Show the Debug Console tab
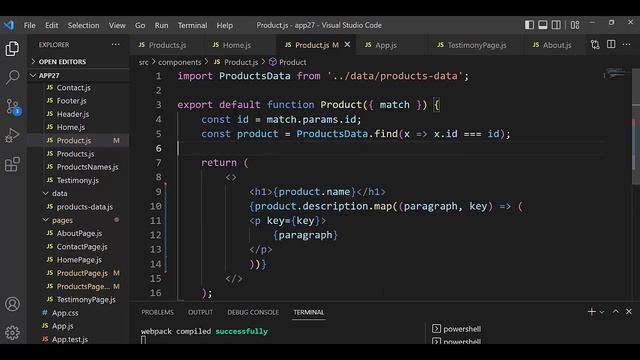Image resolution: width=640 pixels, height=360 pixels. (x=253, y=312)
